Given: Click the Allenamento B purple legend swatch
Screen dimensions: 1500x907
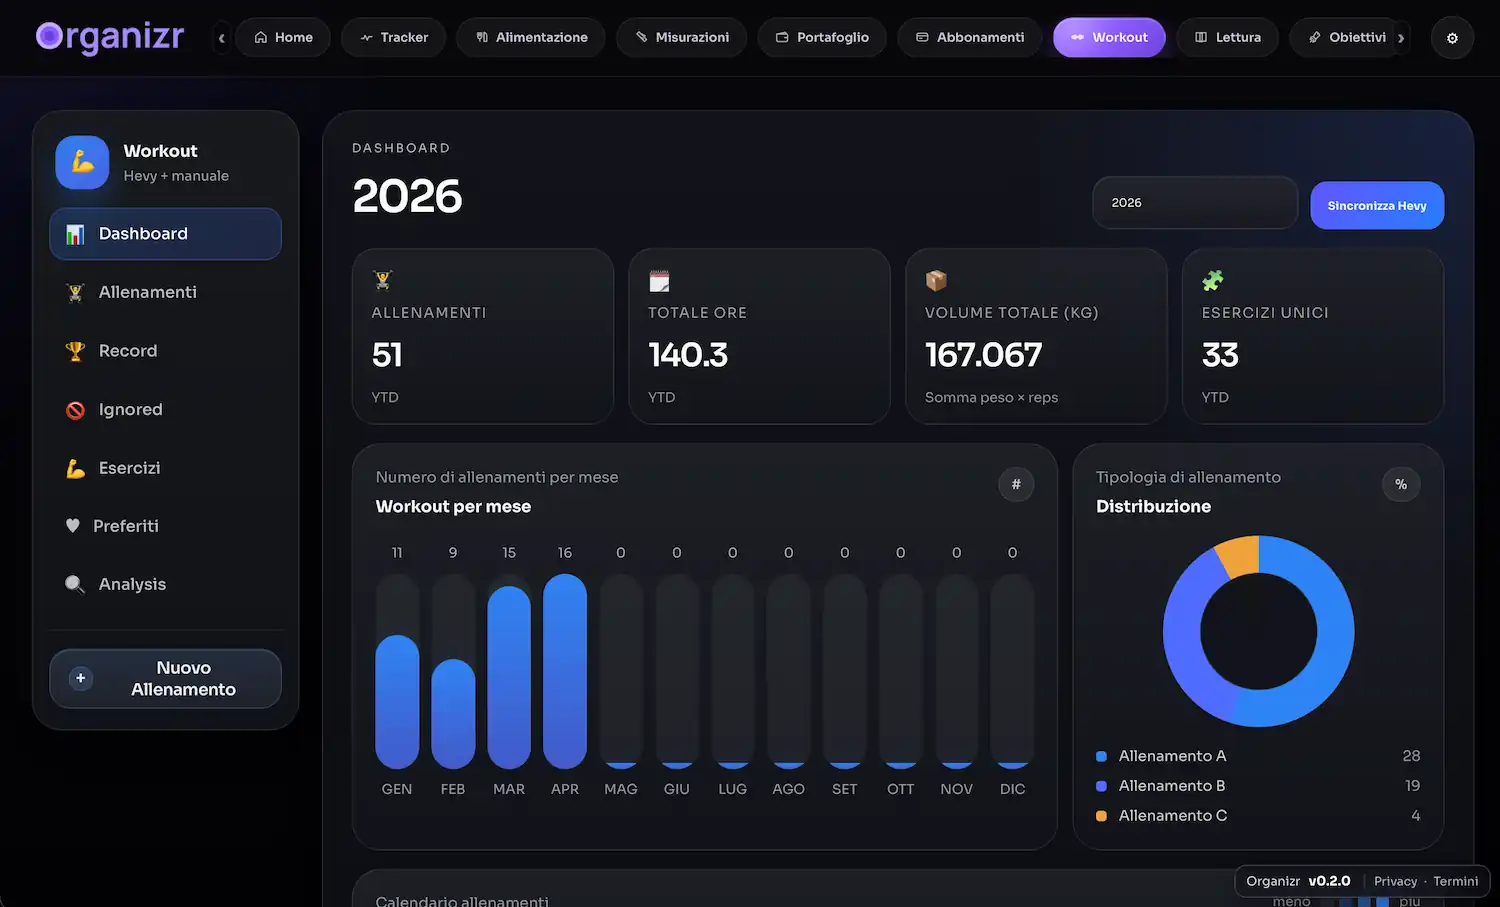Looking at the screenshot, I should coord(1101,786).
